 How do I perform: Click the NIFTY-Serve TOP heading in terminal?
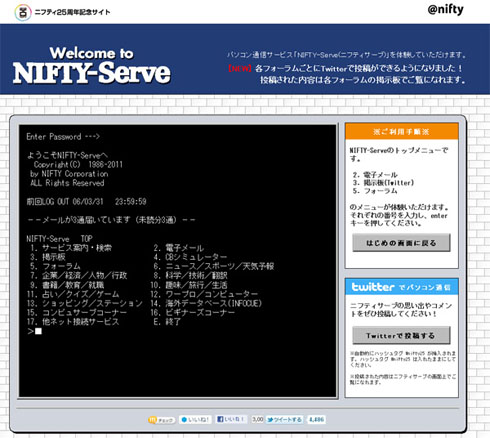(59, 239)
